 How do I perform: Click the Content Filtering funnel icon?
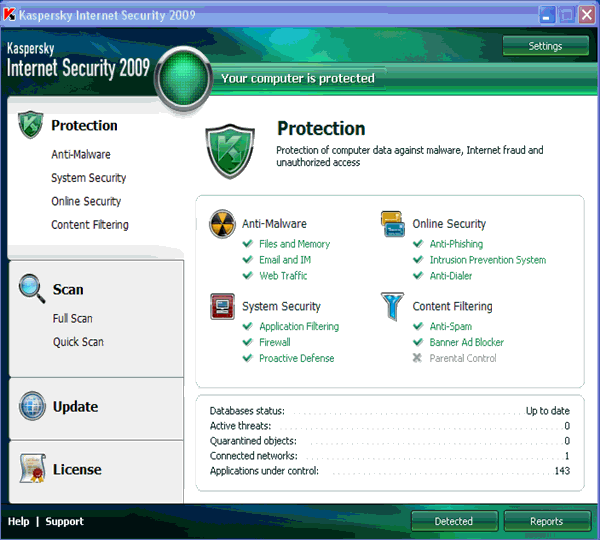click(392, 306)
